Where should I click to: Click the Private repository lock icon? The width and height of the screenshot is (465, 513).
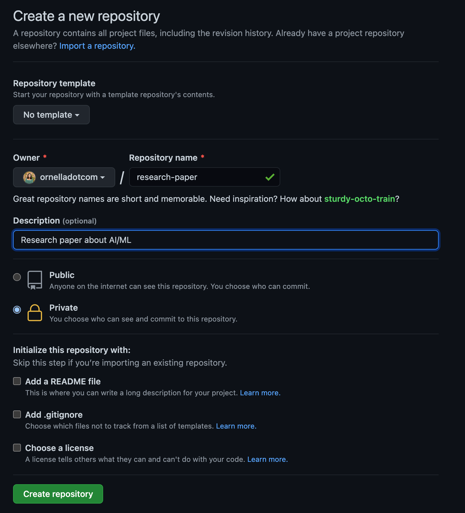35,313
